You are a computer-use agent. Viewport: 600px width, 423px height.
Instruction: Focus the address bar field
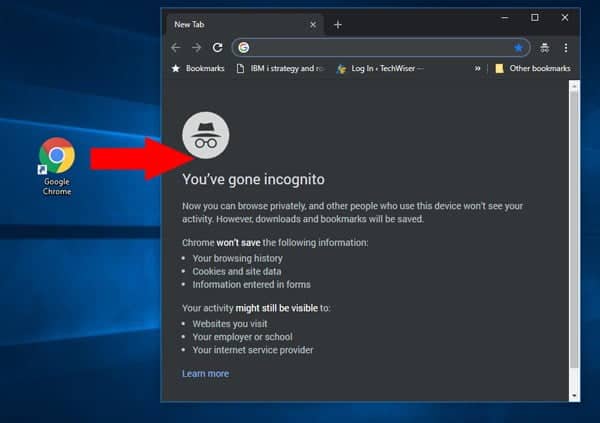(381, 47)
